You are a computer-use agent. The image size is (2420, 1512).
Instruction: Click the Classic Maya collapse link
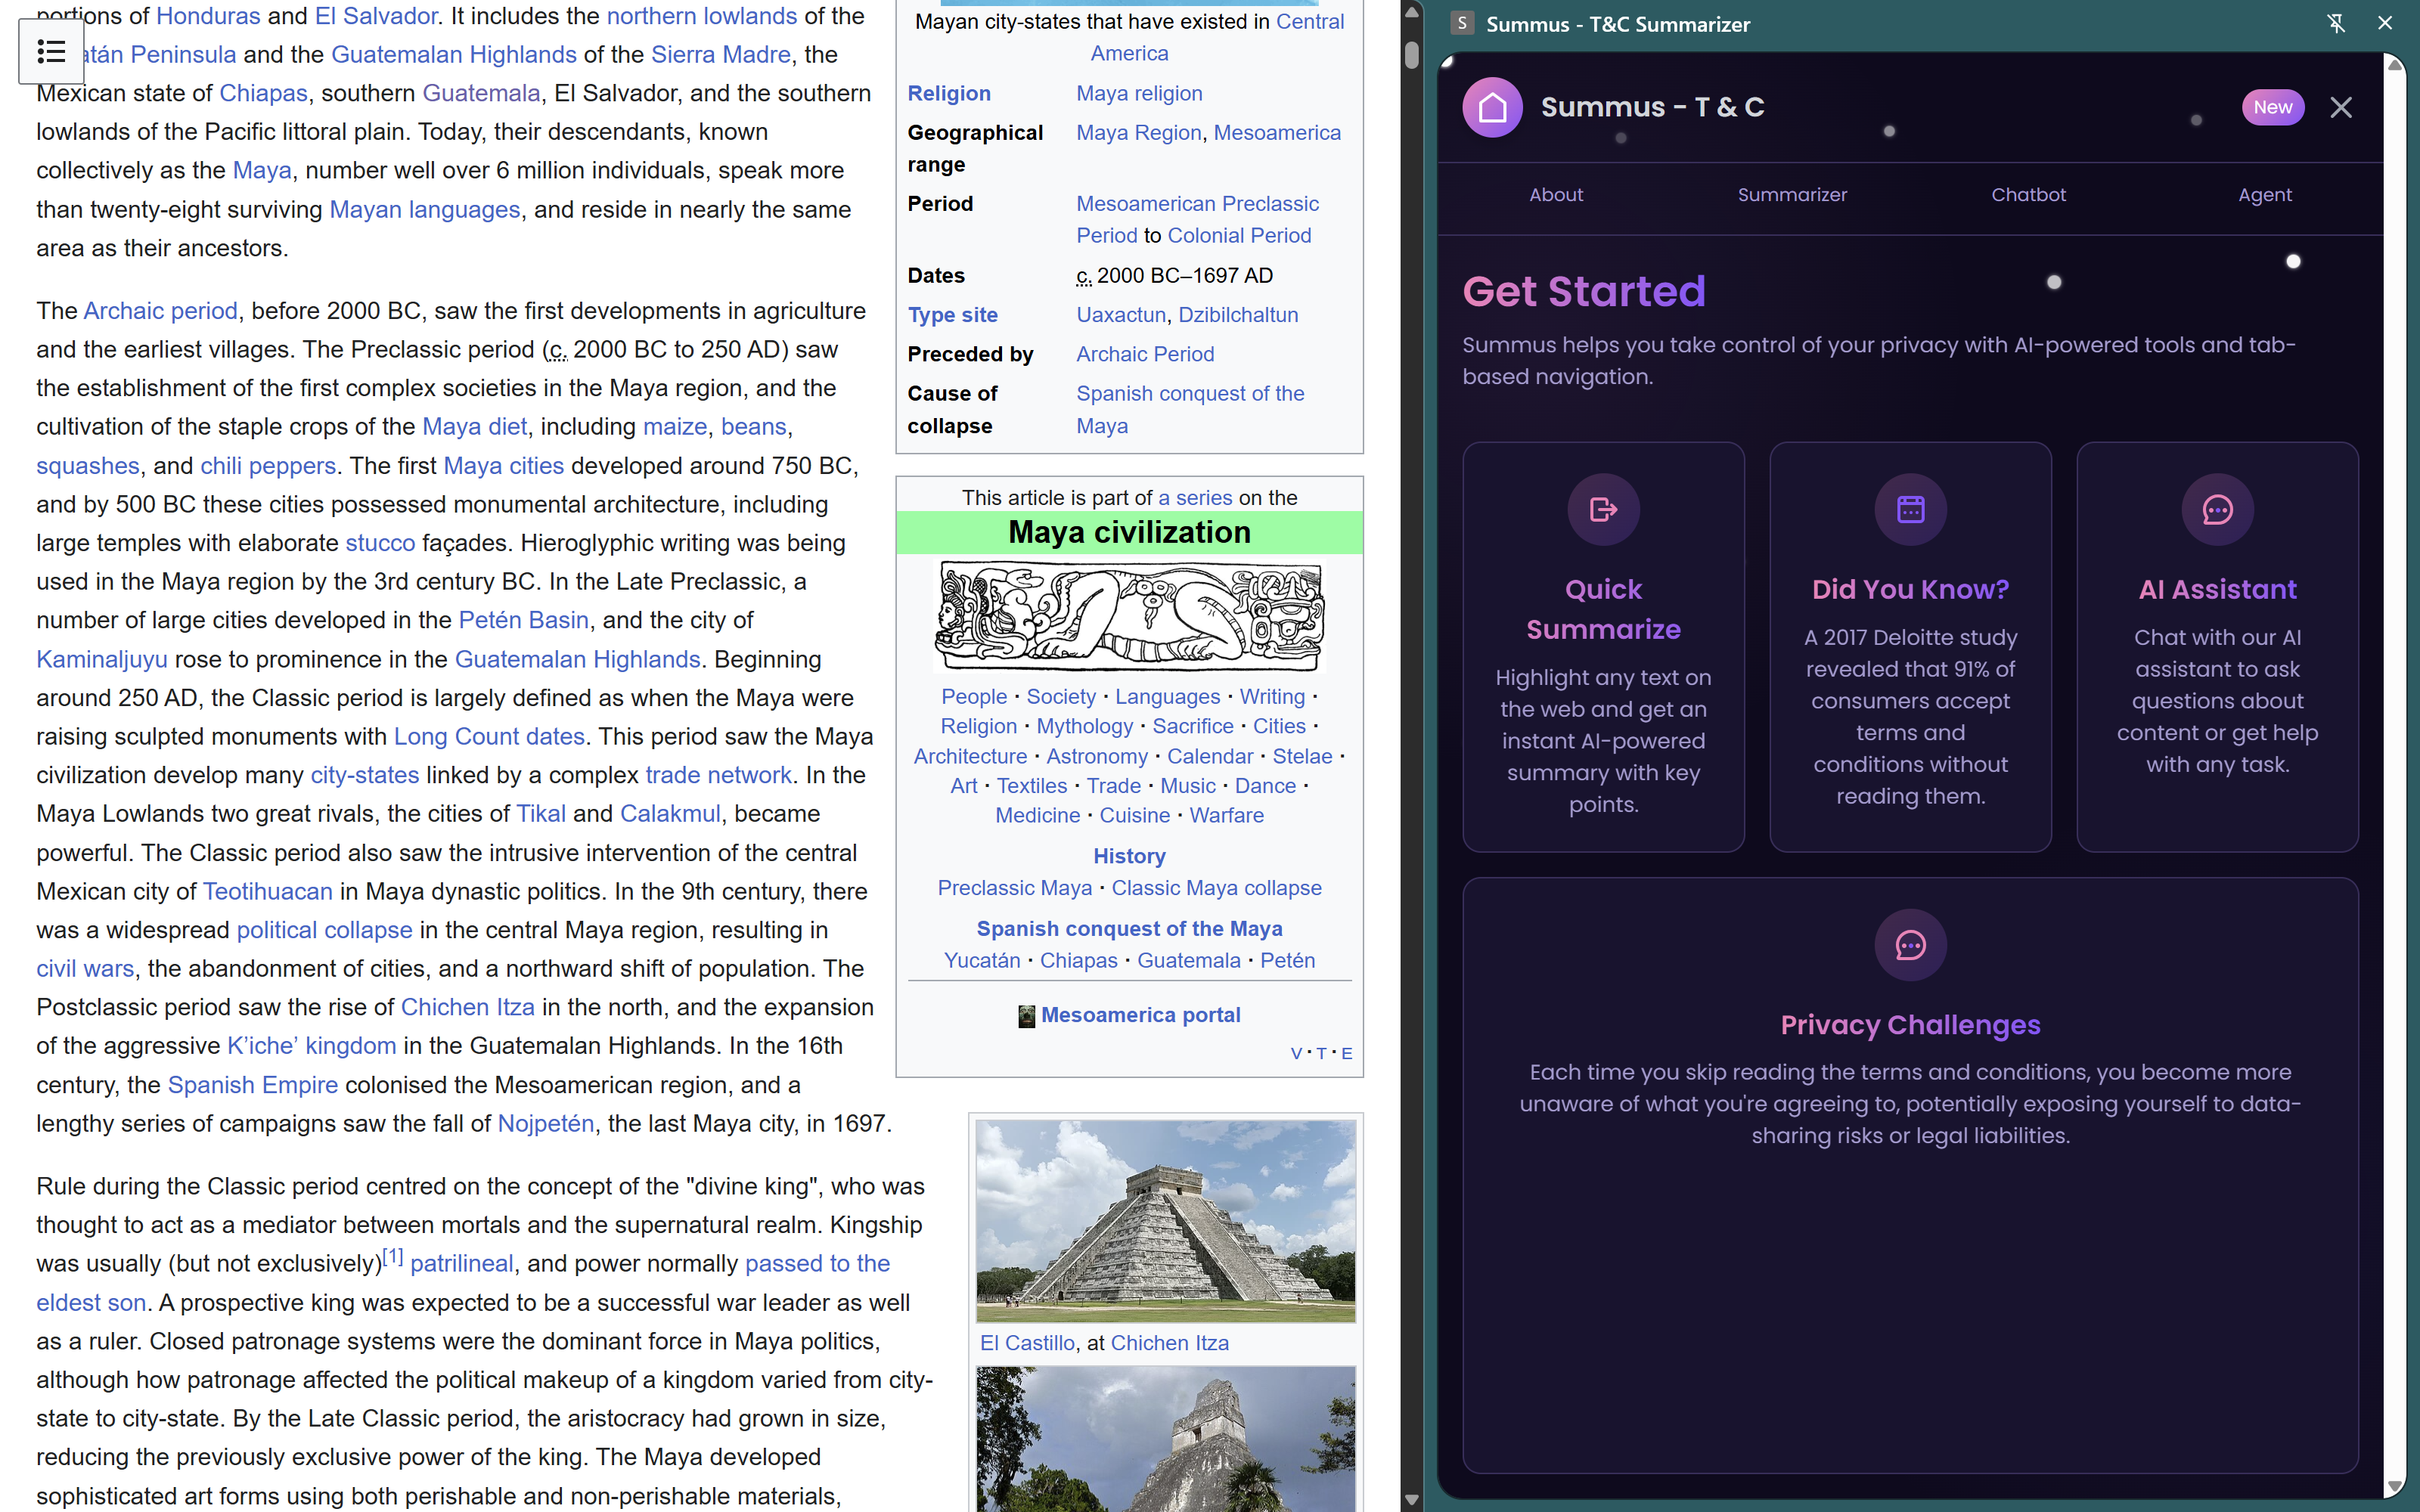point(1216,888)
